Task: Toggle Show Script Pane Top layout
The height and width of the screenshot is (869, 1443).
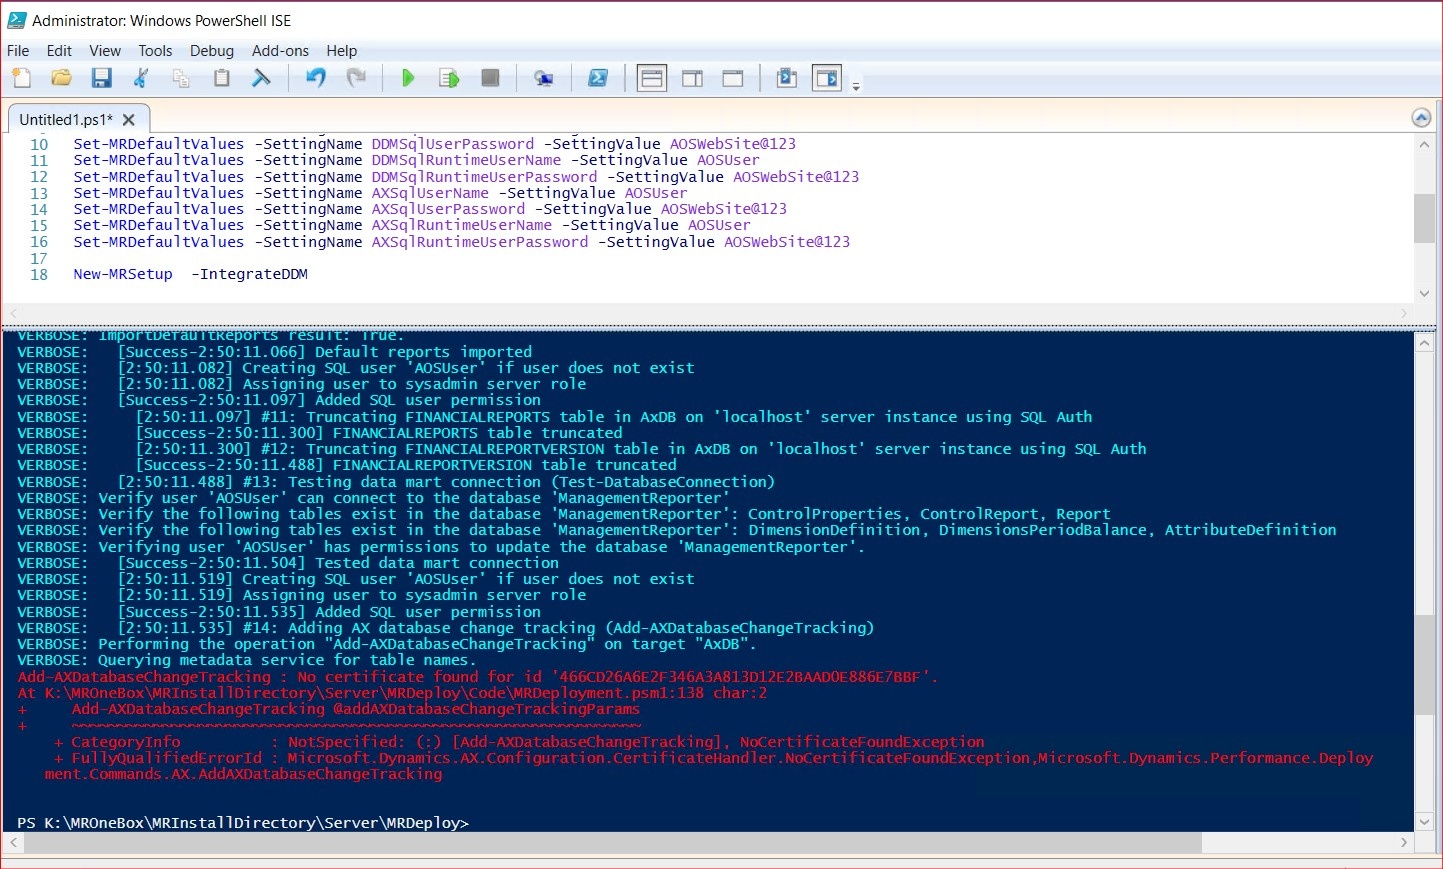Action: 652,78
